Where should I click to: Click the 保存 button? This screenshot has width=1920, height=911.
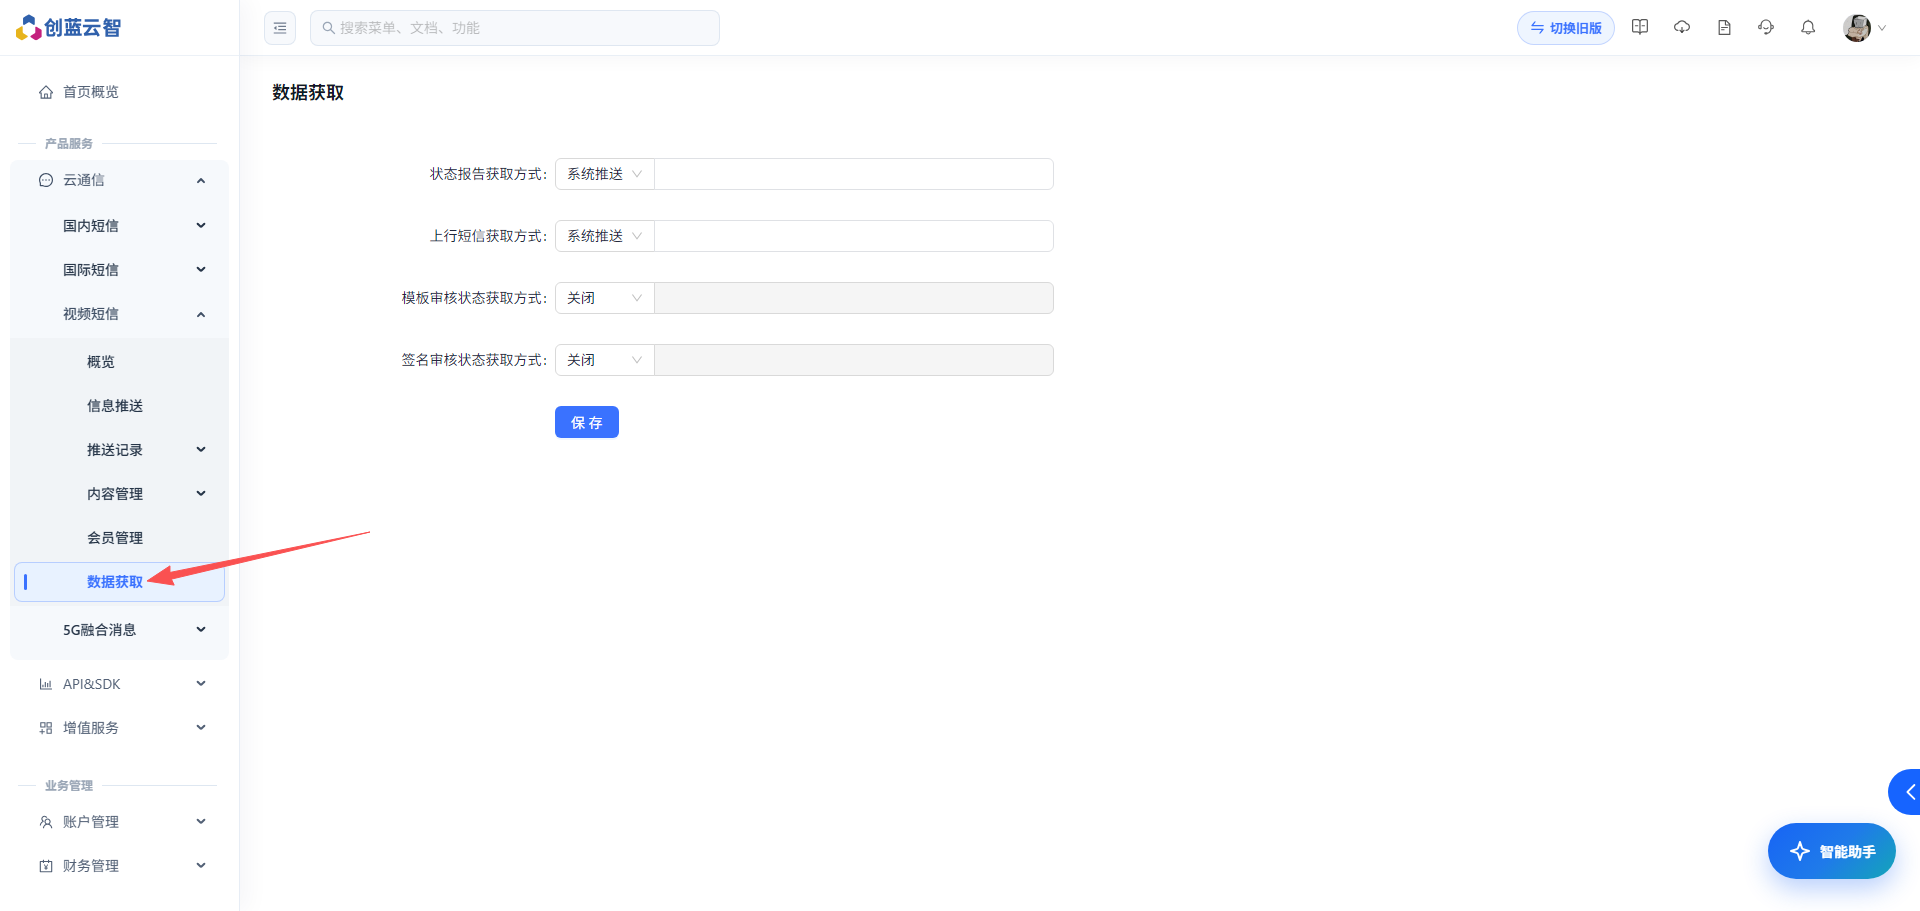point(587,422)
